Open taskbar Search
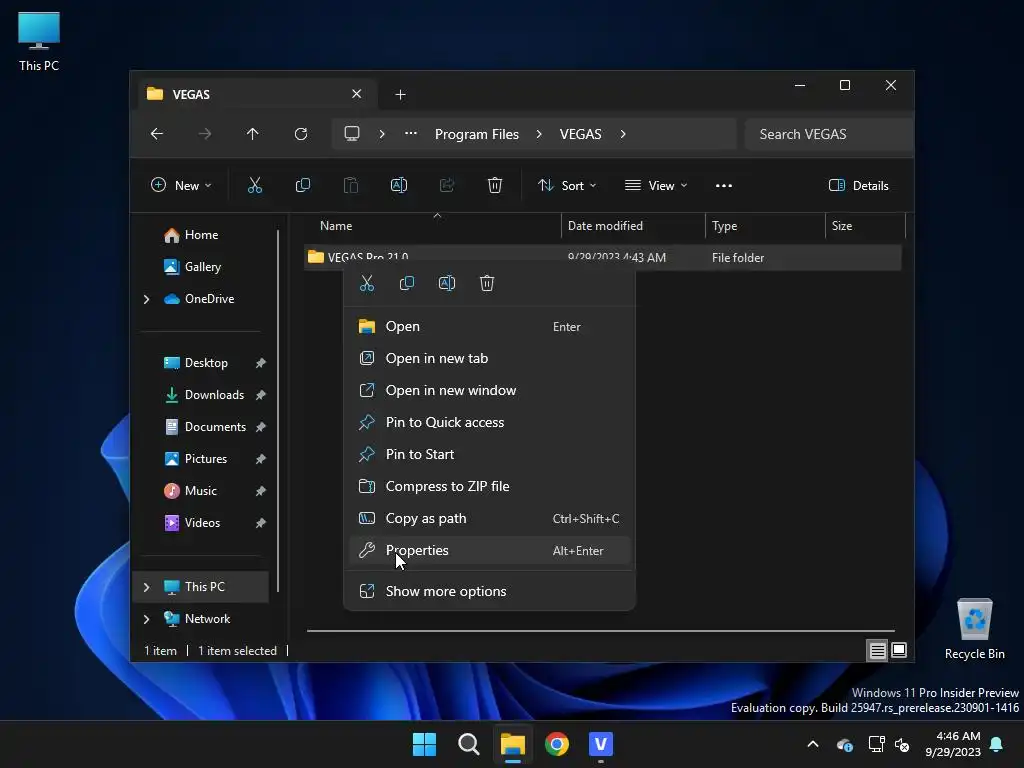This screenshot has height=768, width=1024. click(x=469, y=744)
